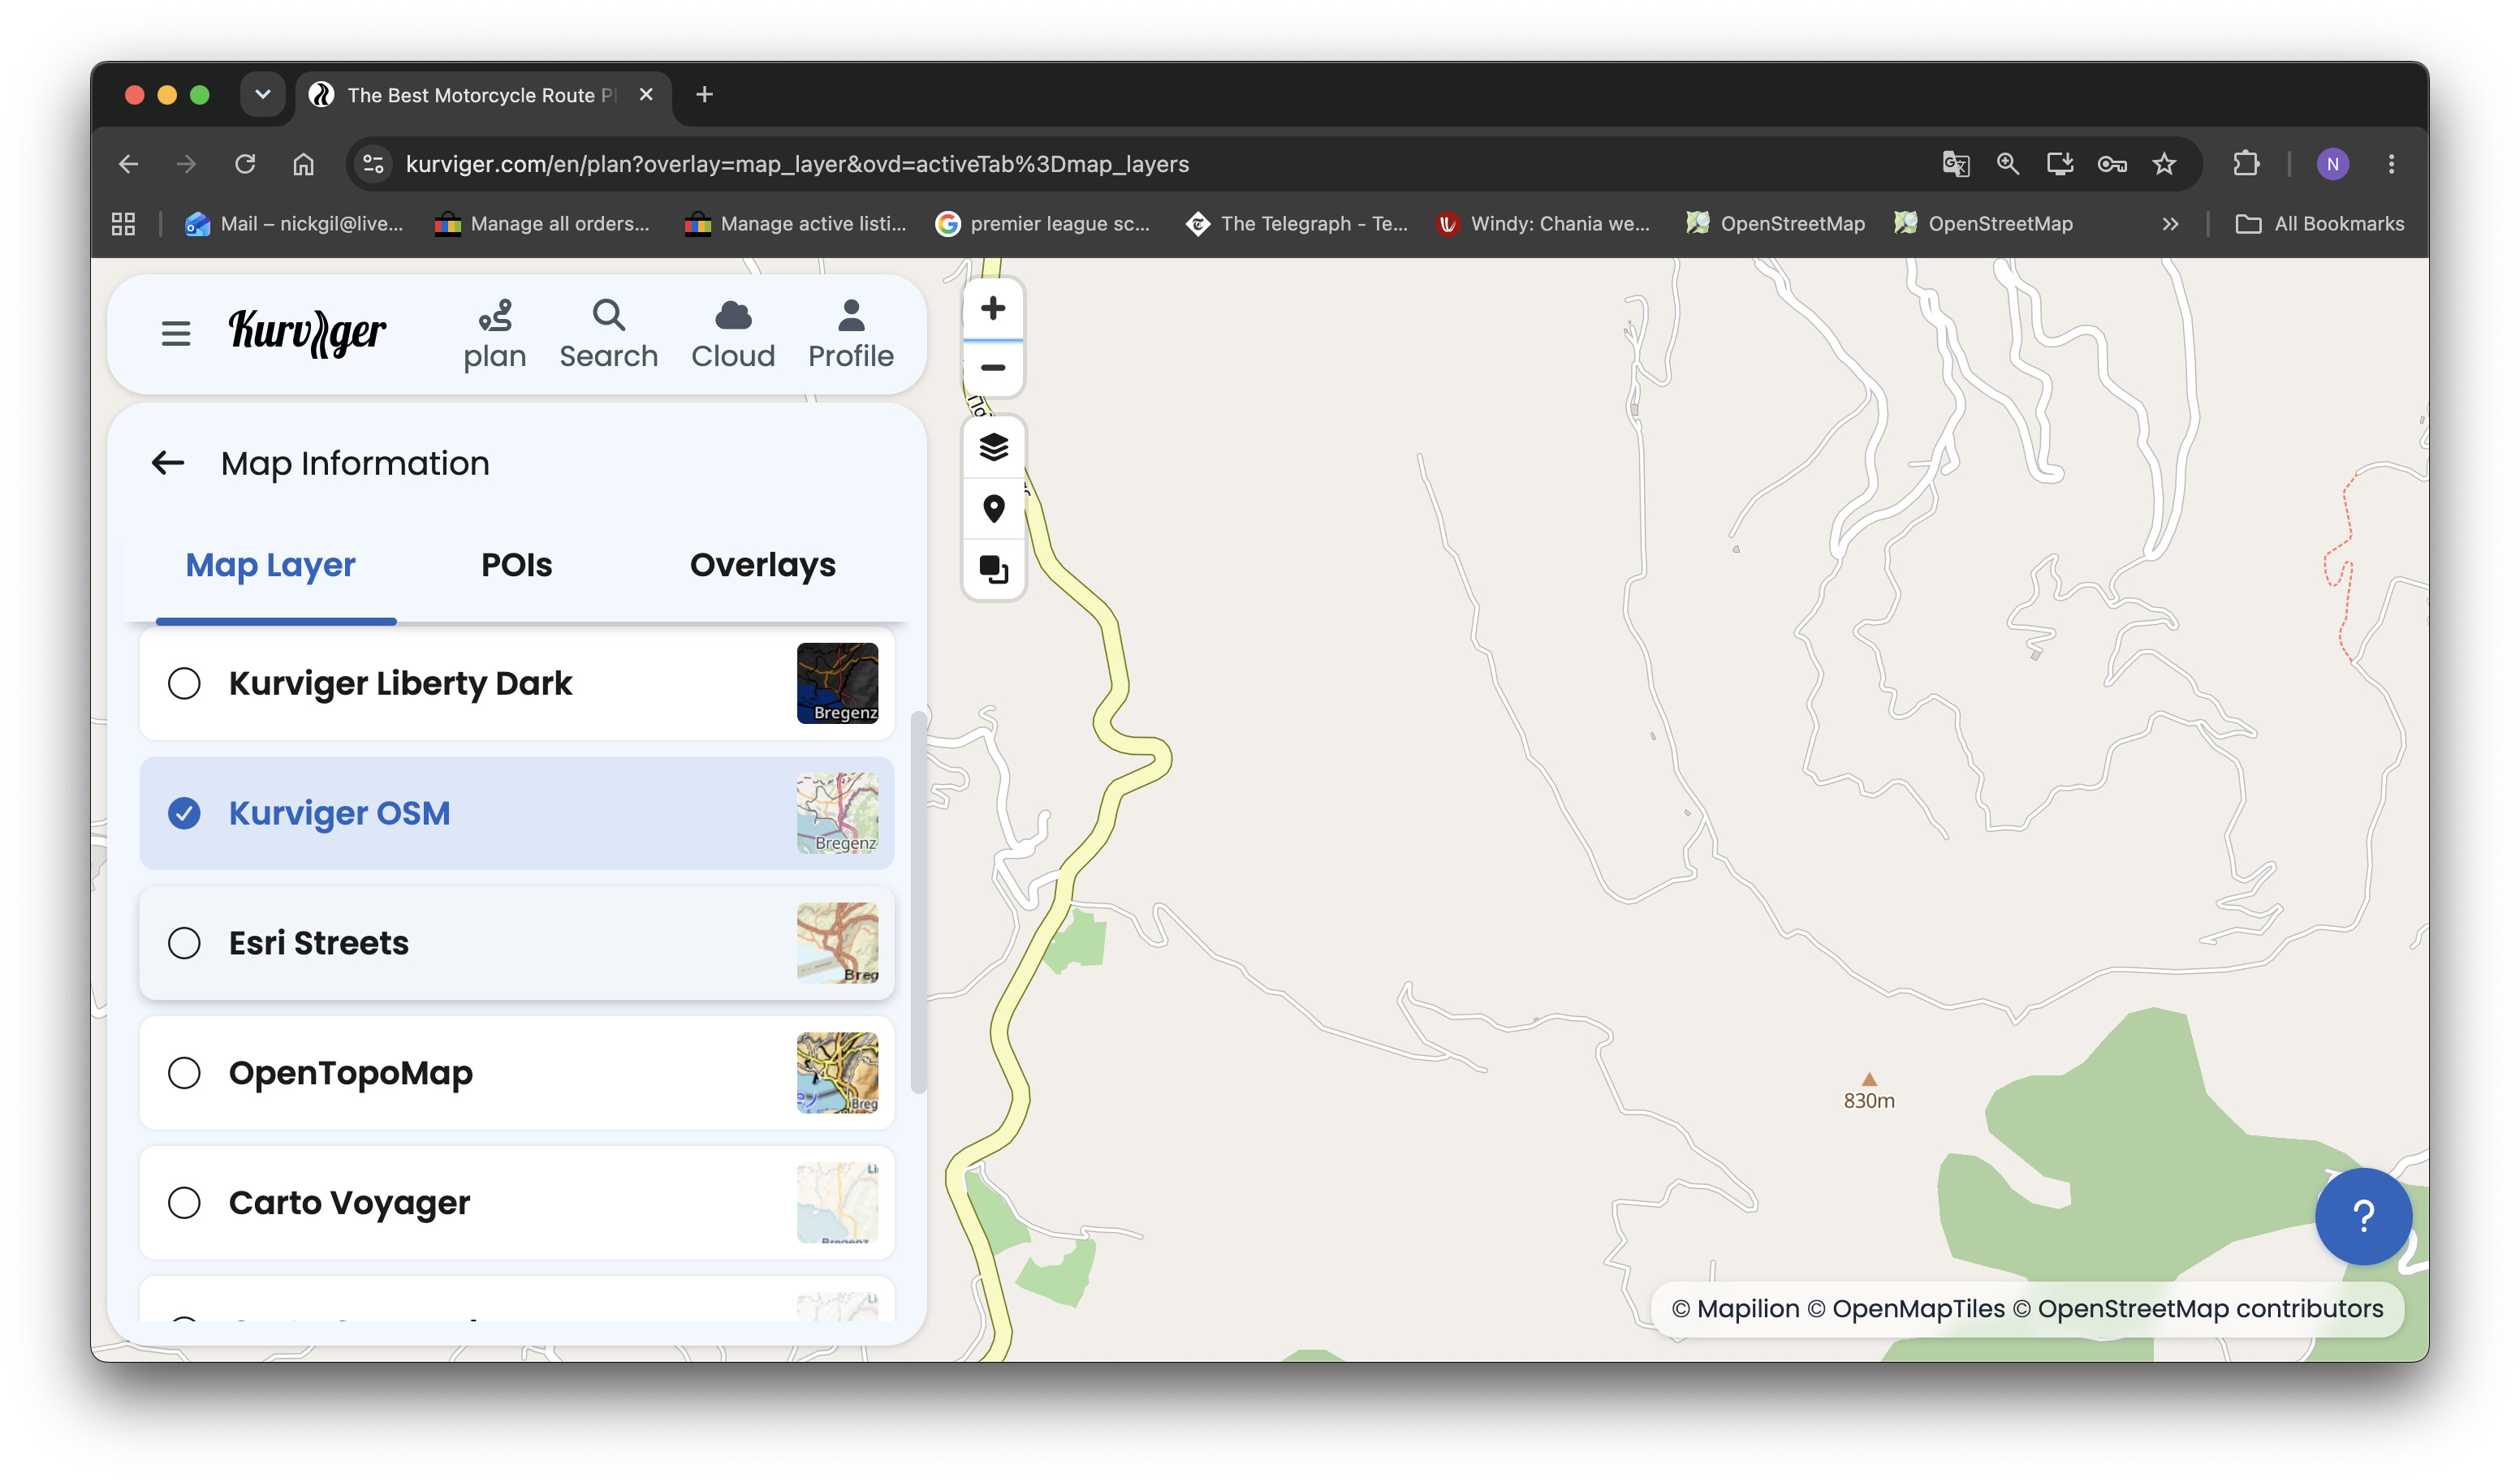Open the Profile section
This screenshot has height=1482, width=2520.
pos(851,334)
